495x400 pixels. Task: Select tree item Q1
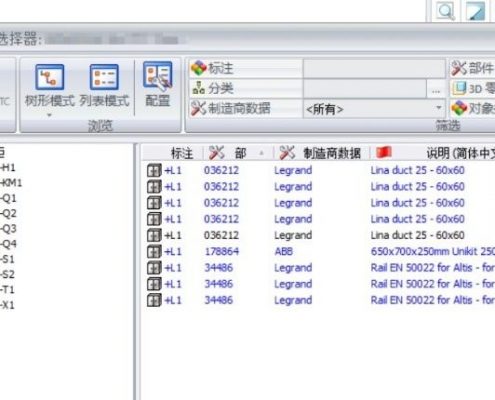pos(8,198)
